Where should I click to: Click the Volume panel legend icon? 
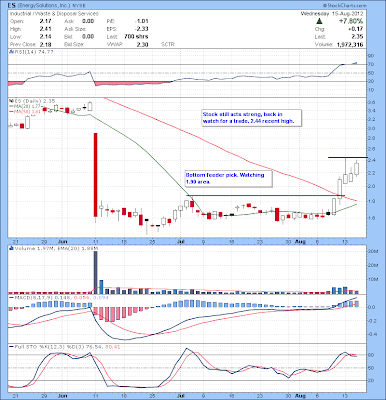pyautogui.click(x=10, y=248)
